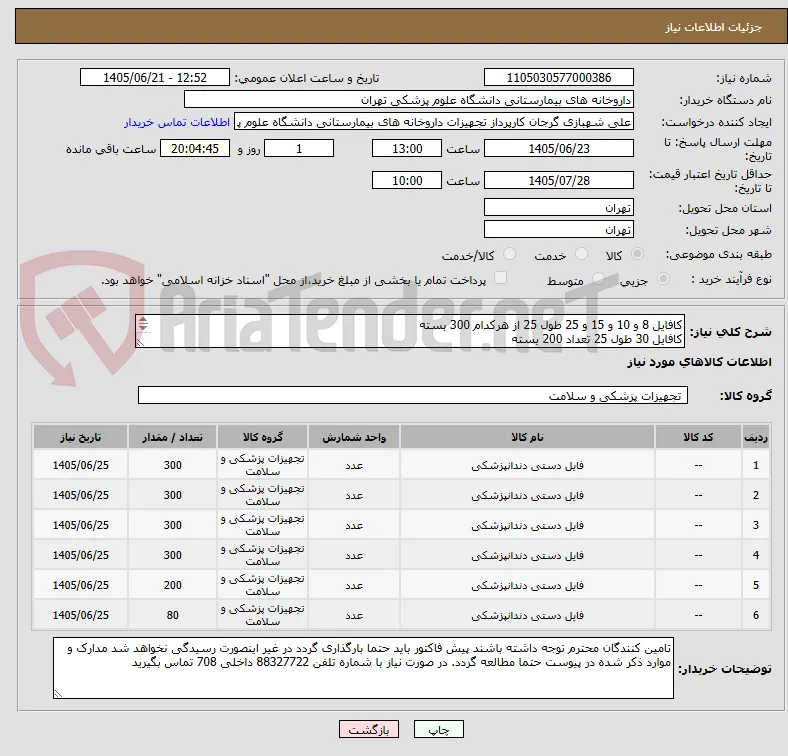The image size is (788, 756).
Task: Click row number 5 cell
Action: (x=755, y=586)
